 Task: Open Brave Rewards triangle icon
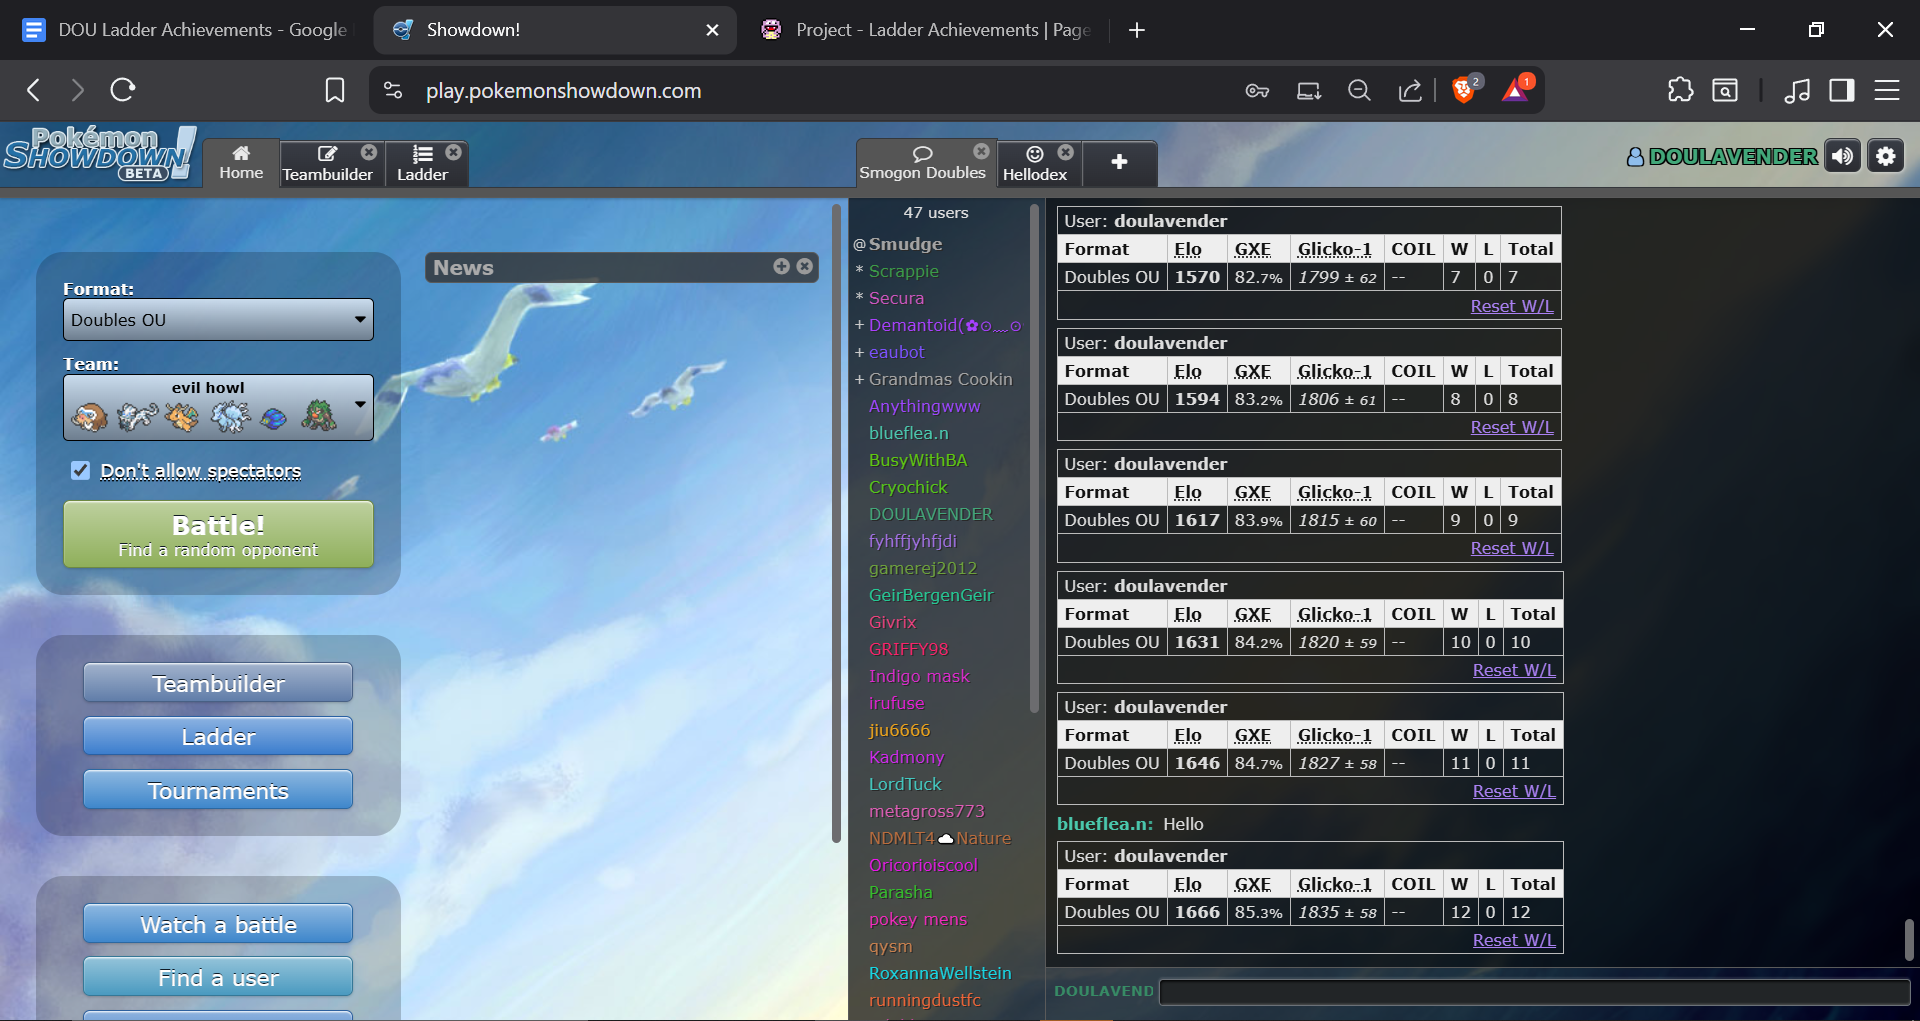1517,90
